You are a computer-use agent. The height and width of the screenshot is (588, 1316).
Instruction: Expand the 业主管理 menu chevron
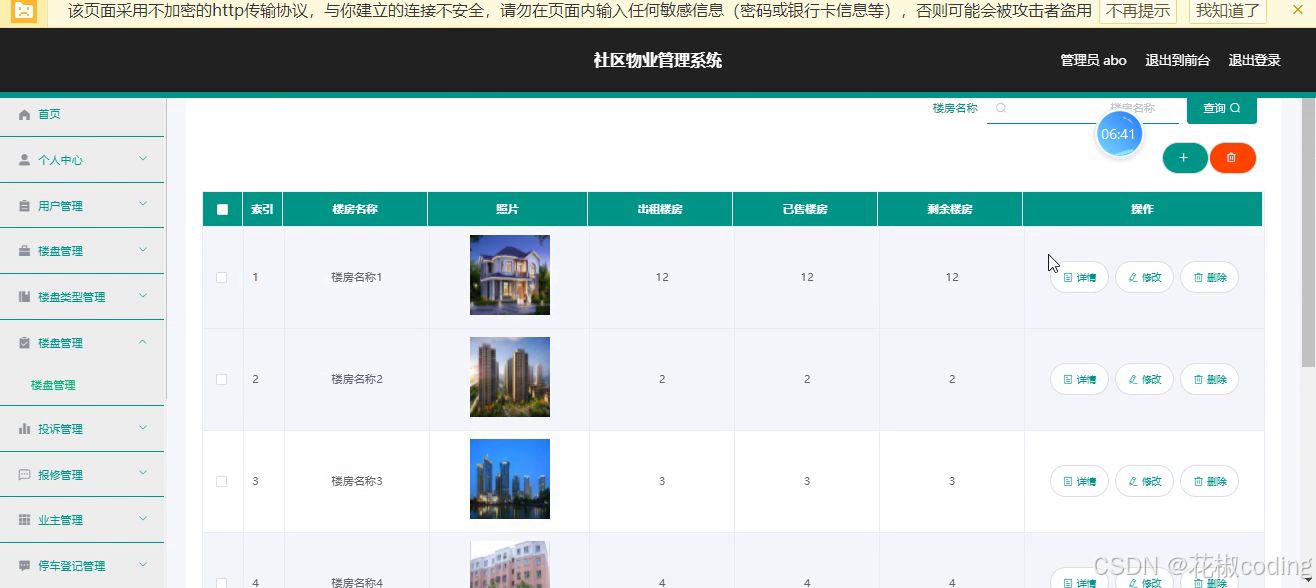142,519
